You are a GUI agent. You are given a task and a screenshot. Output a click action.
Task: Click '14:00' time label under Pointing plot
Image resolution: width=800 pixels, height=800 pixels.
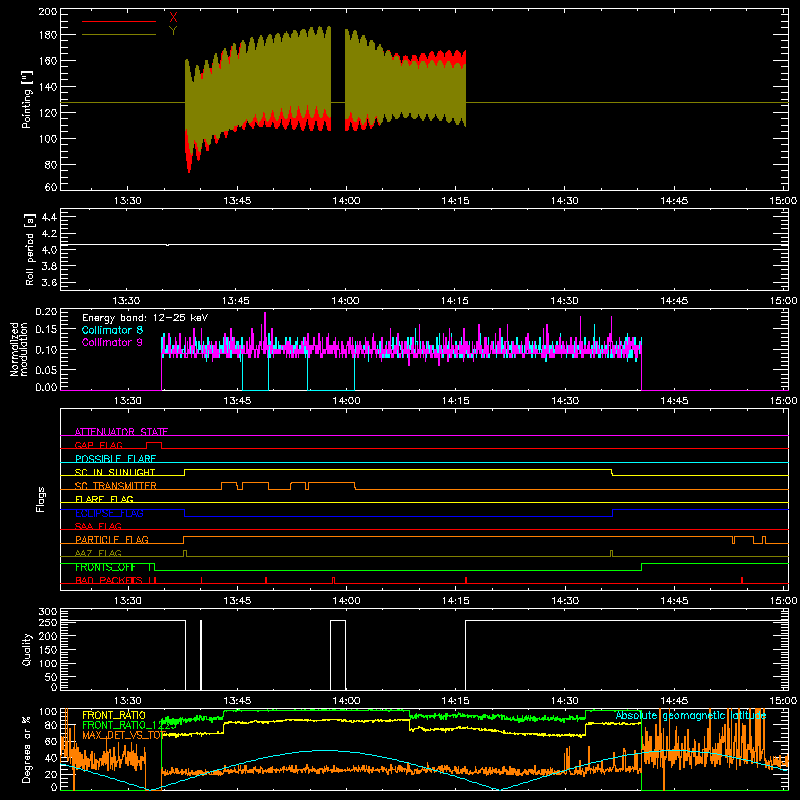[x=346, y=201]
